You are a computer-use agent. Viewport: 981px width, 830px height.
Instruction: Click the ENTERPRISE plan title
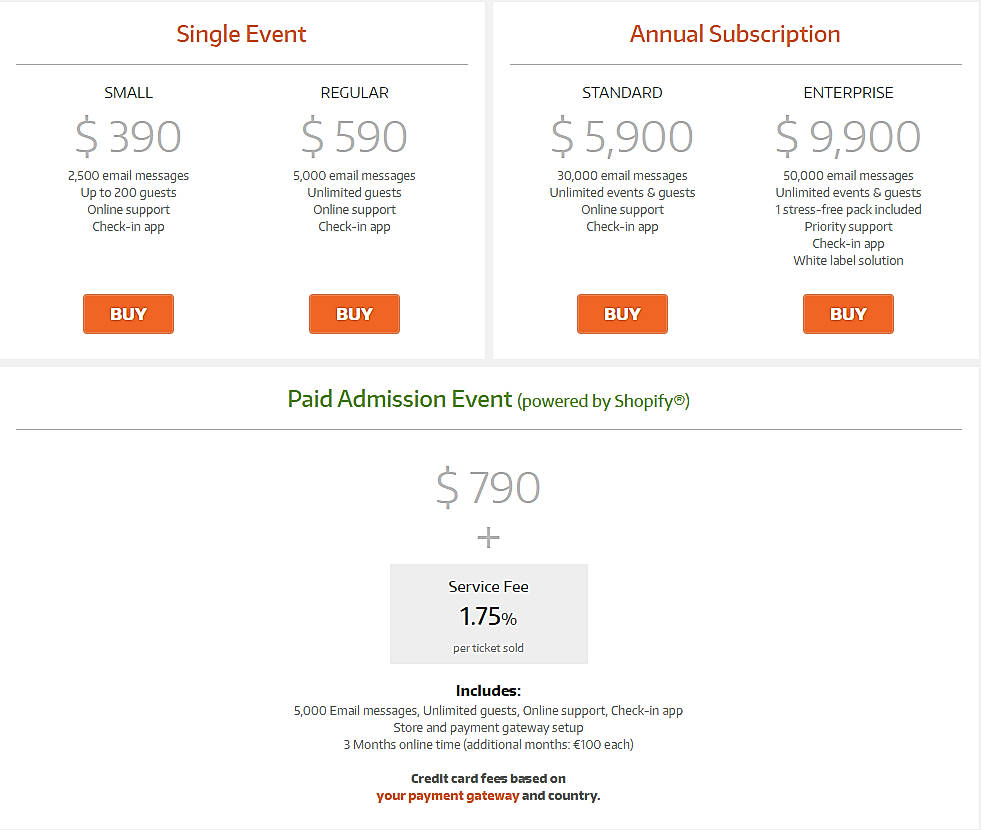[x=848, y=92]
